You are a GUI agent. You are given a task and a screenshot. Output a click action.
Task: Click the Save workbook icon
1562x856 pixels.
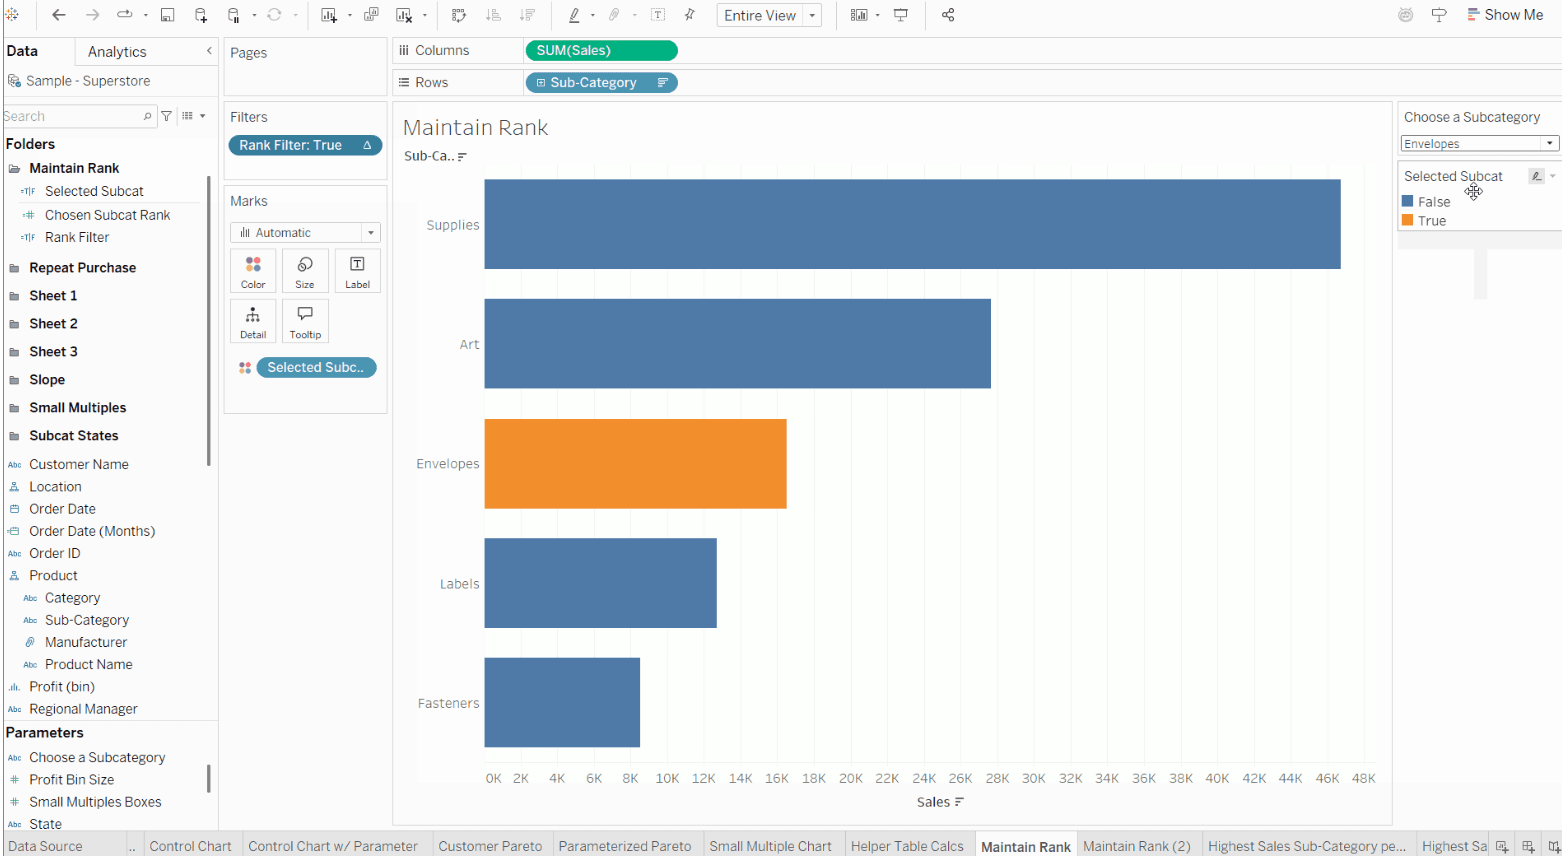click(167, 15)
